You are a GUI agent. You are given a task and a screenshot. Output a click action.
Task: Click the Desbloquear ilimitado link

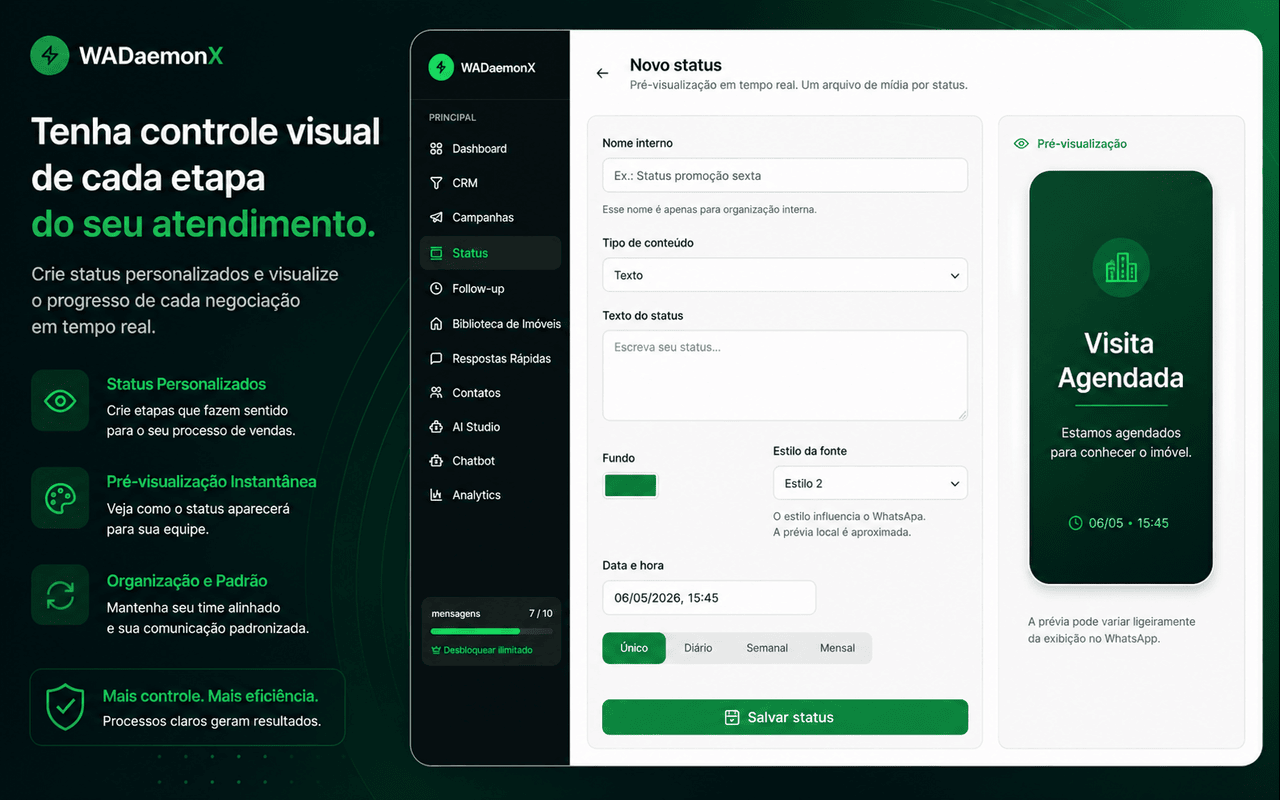pyautogui.click(x=482, y=650)
